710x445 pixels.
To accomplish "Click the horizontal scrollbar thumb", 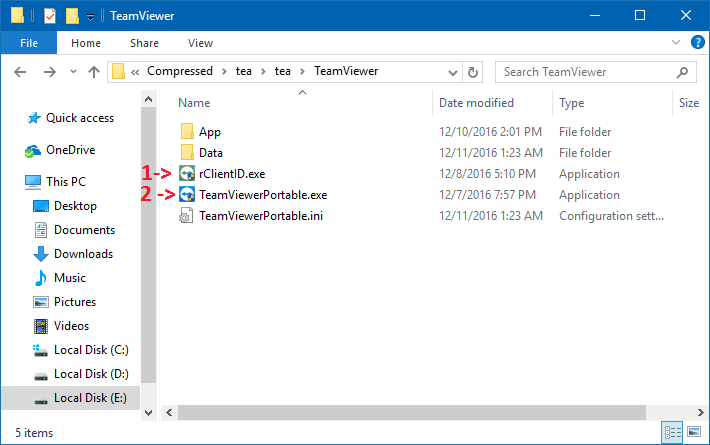I will (x=412, y=412).
